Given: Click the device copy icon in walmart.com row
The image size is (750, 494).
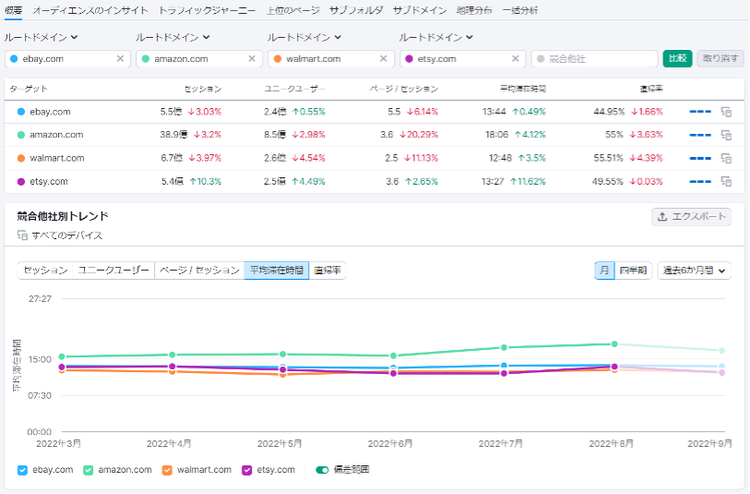Looking at the screenshot, I should tap(726, 158).
